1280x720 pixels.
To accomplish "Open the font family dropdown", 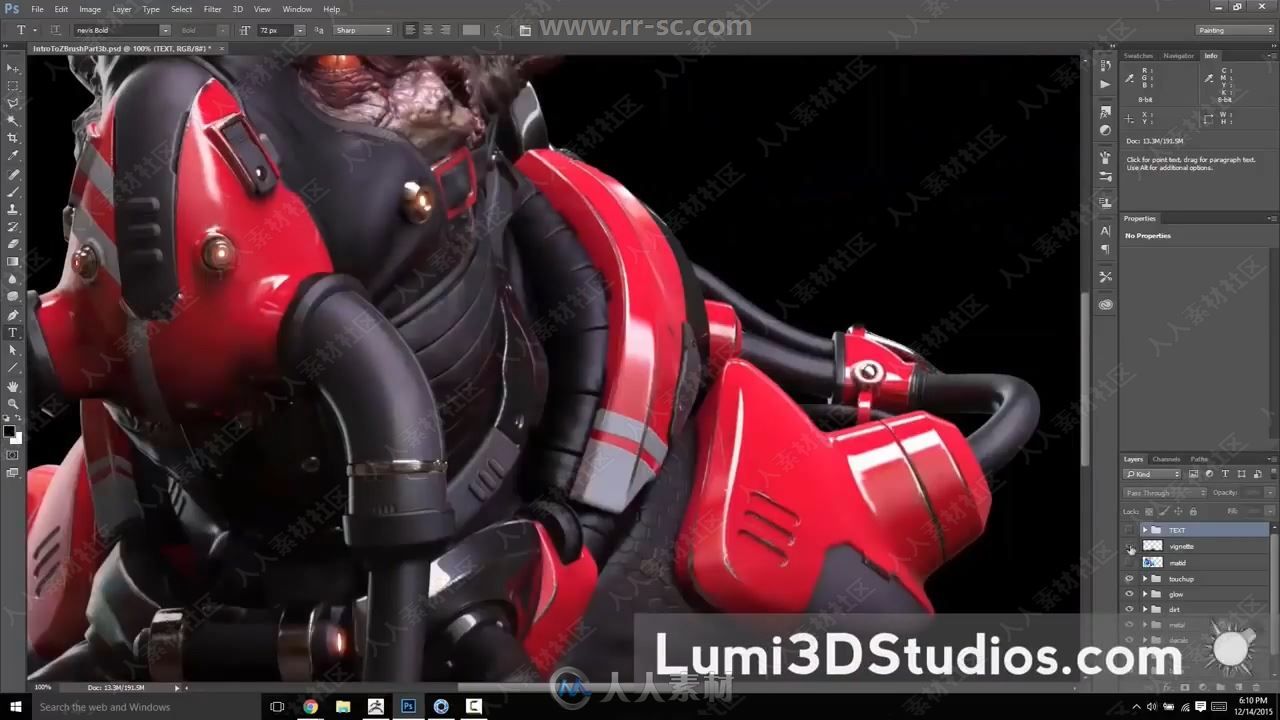I will click(165, 31).
